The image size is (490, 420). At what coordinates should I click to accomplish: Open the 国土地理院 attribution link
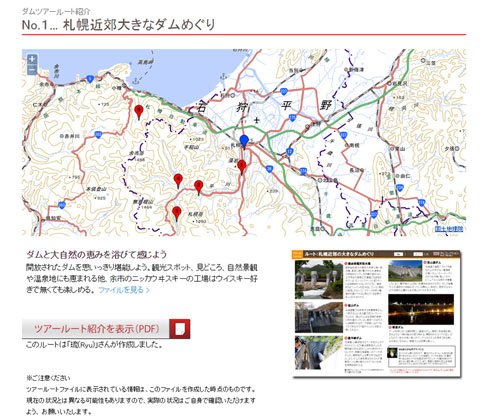click(449, 229)
